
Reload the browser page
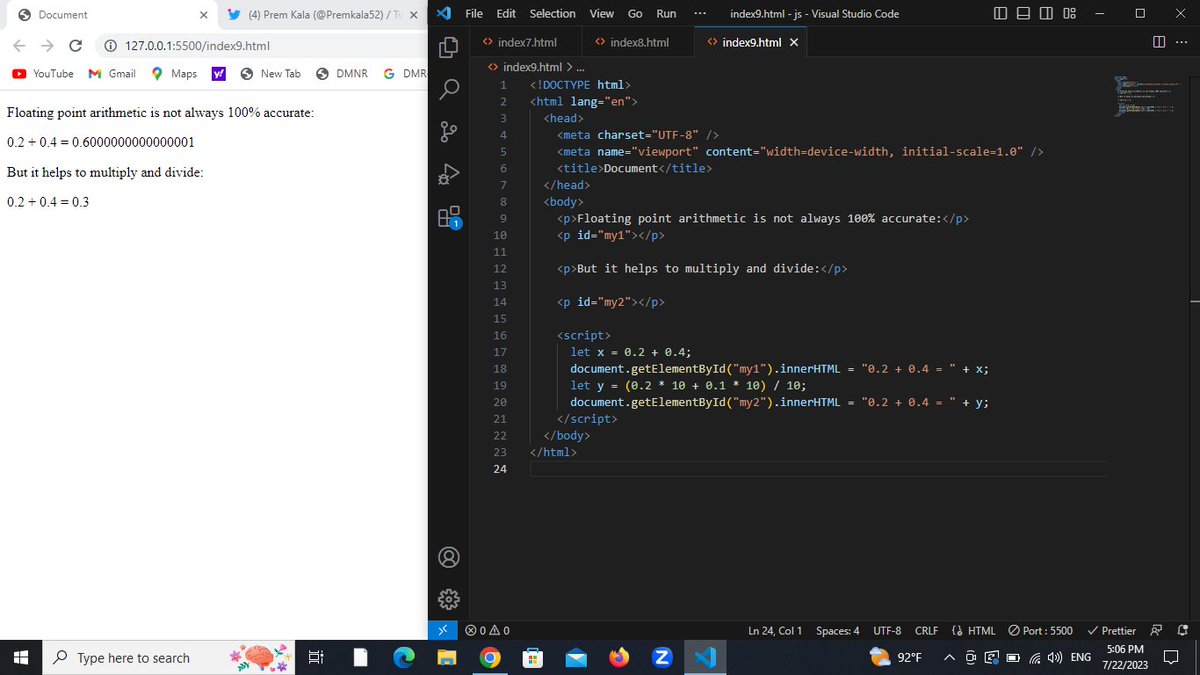point(75,46)
